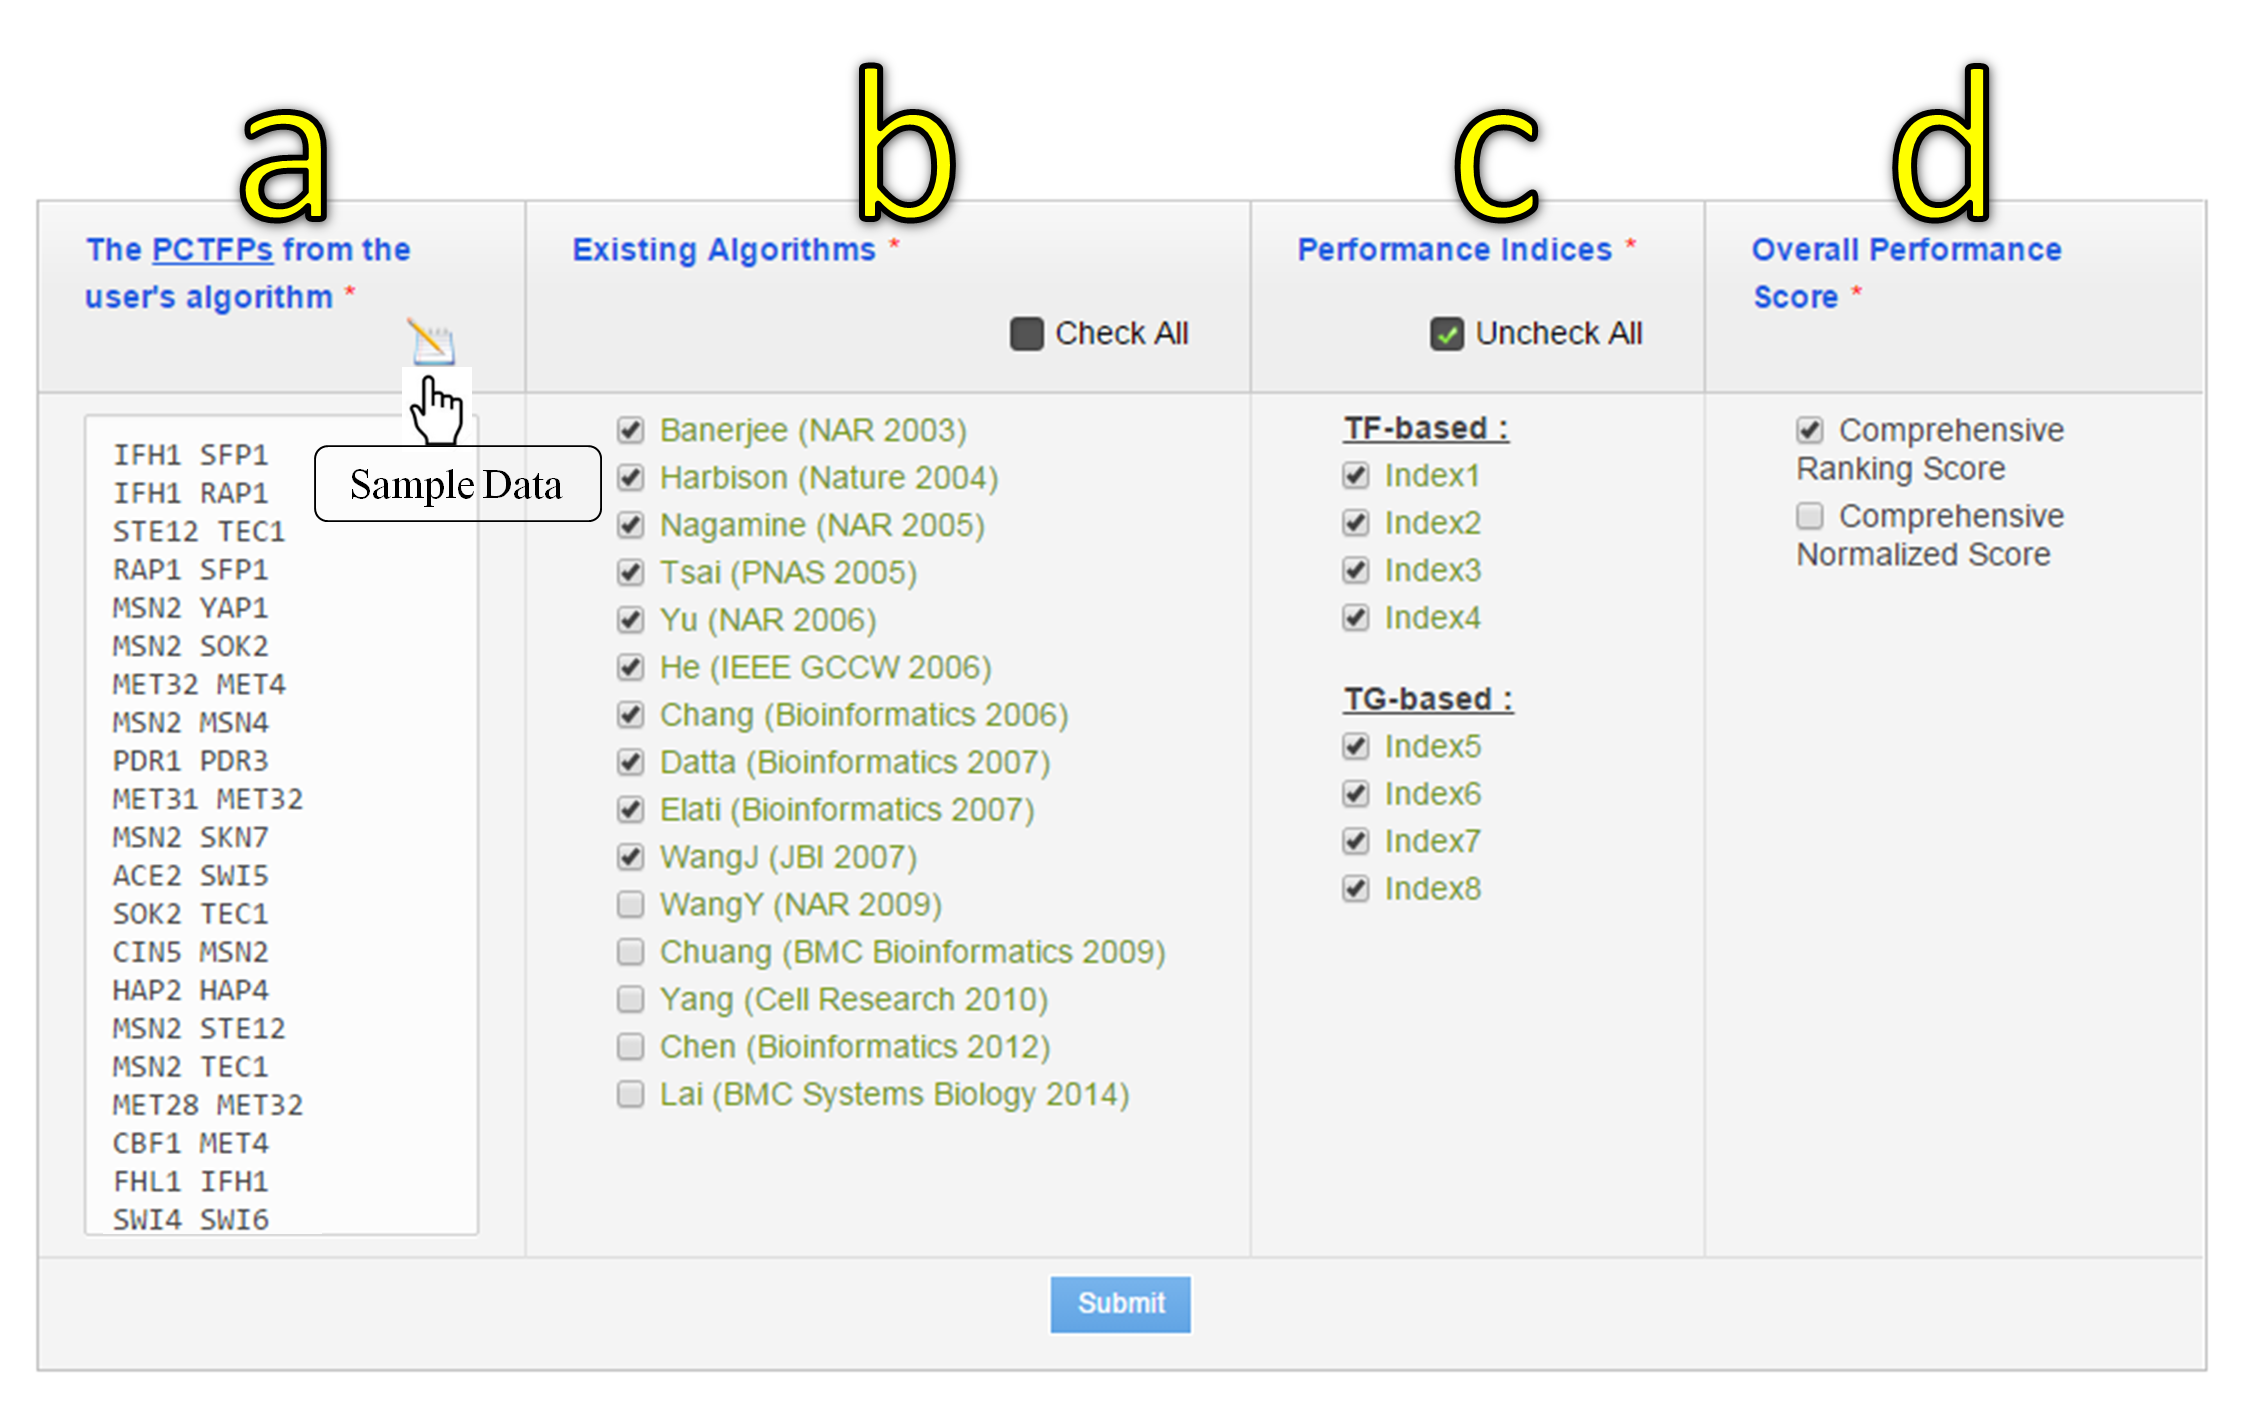
Task: Uncheck Banerjee (NAR 2003) algorithm
Action: [630, 431]
